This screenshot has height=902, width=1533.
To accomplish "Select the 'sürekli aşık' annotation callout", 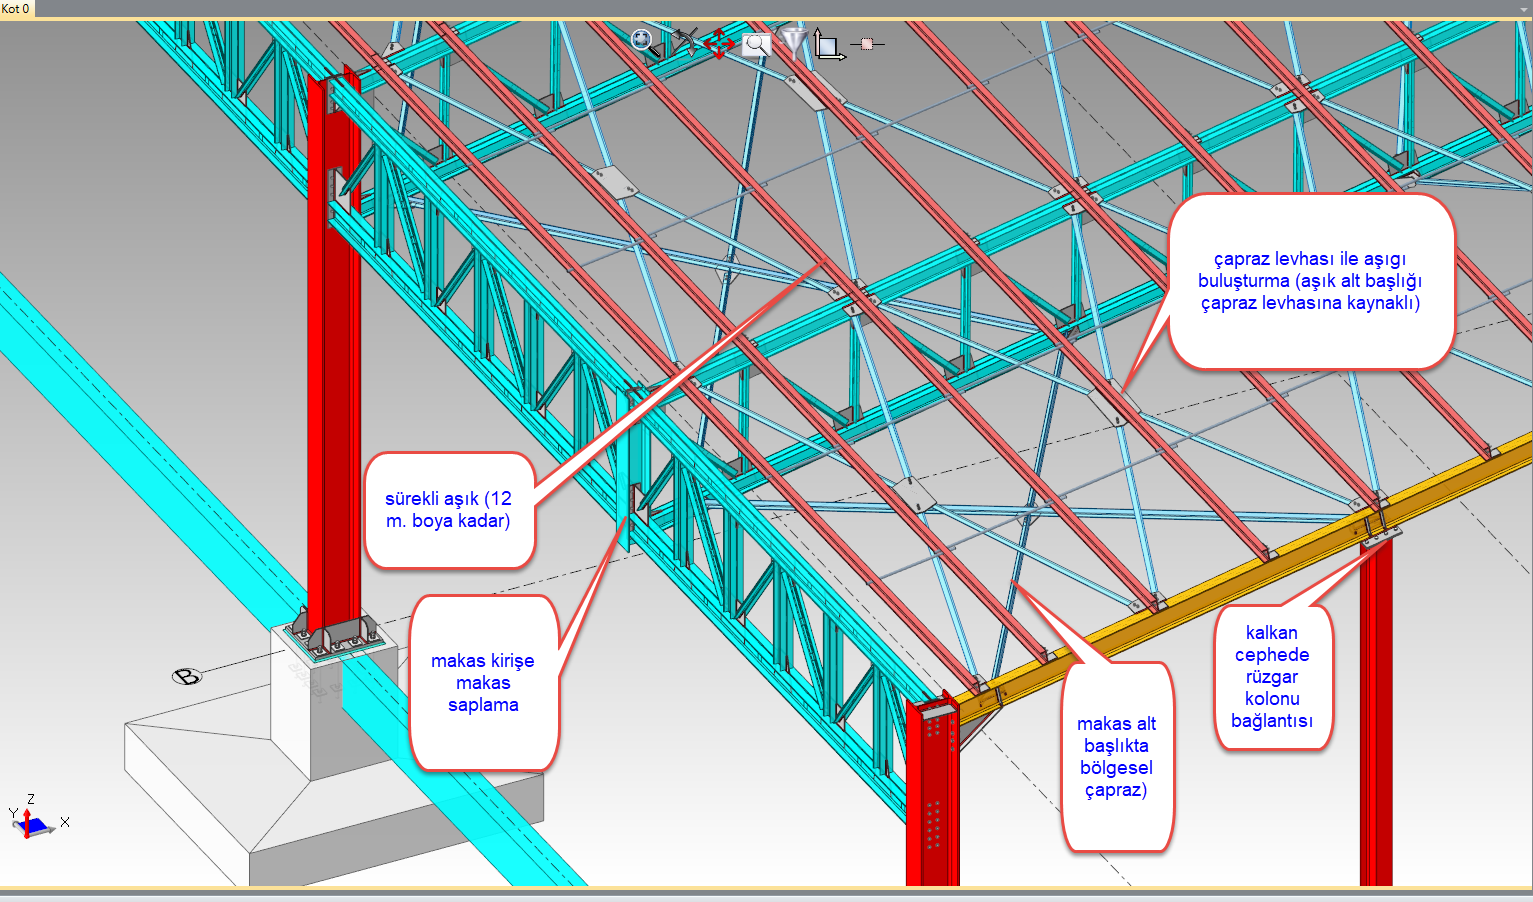I will pos(448,510).
